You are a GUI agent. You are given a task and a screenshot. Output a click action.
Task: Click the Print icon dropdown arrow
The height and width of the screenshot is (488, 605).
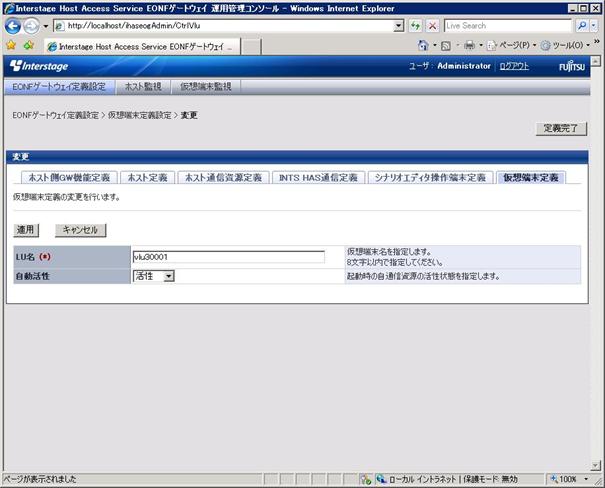[481, 46]
